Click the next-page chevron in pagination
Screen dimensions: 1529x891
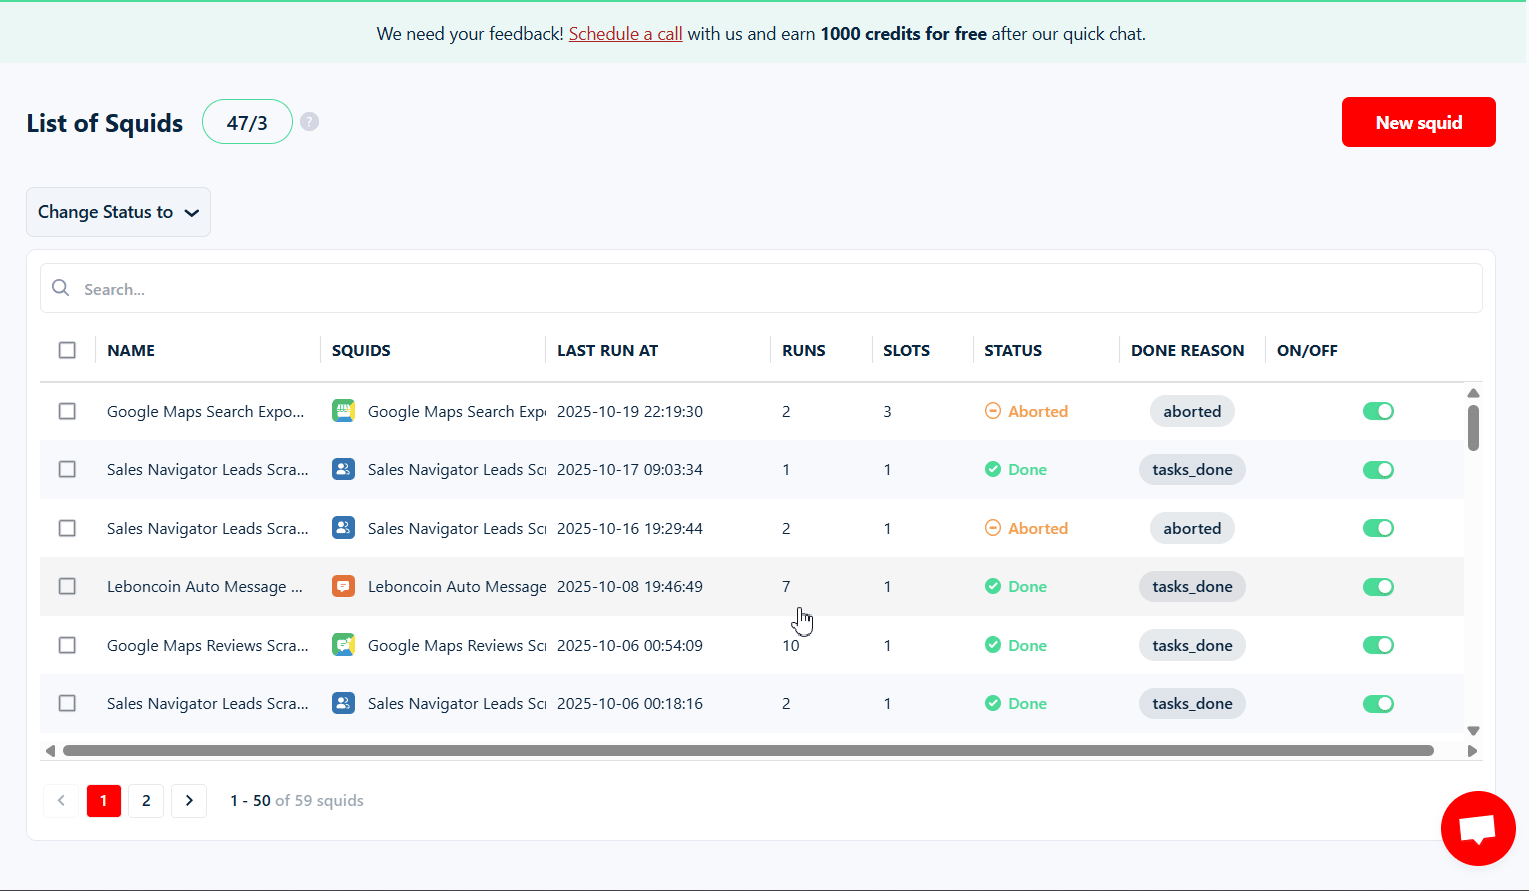189,800
